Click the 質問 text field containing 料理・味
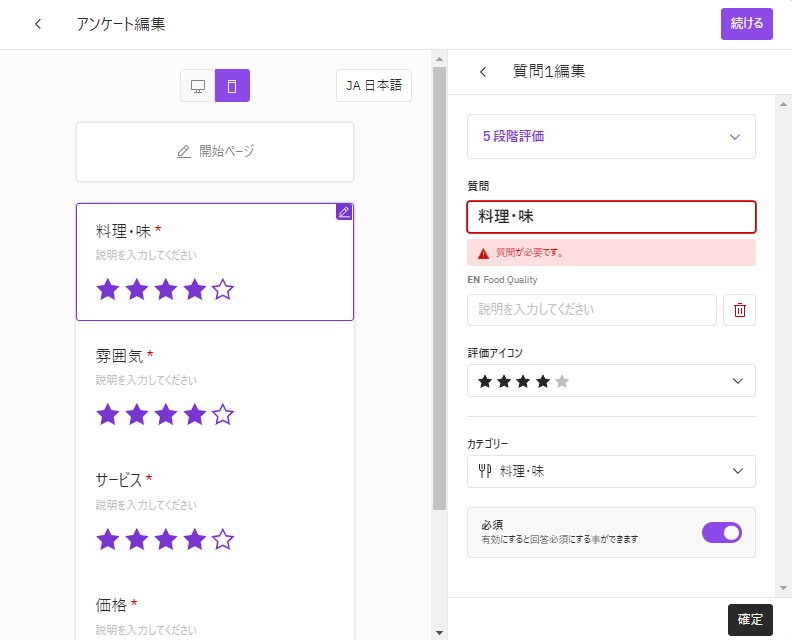 [x=611, y=217]
